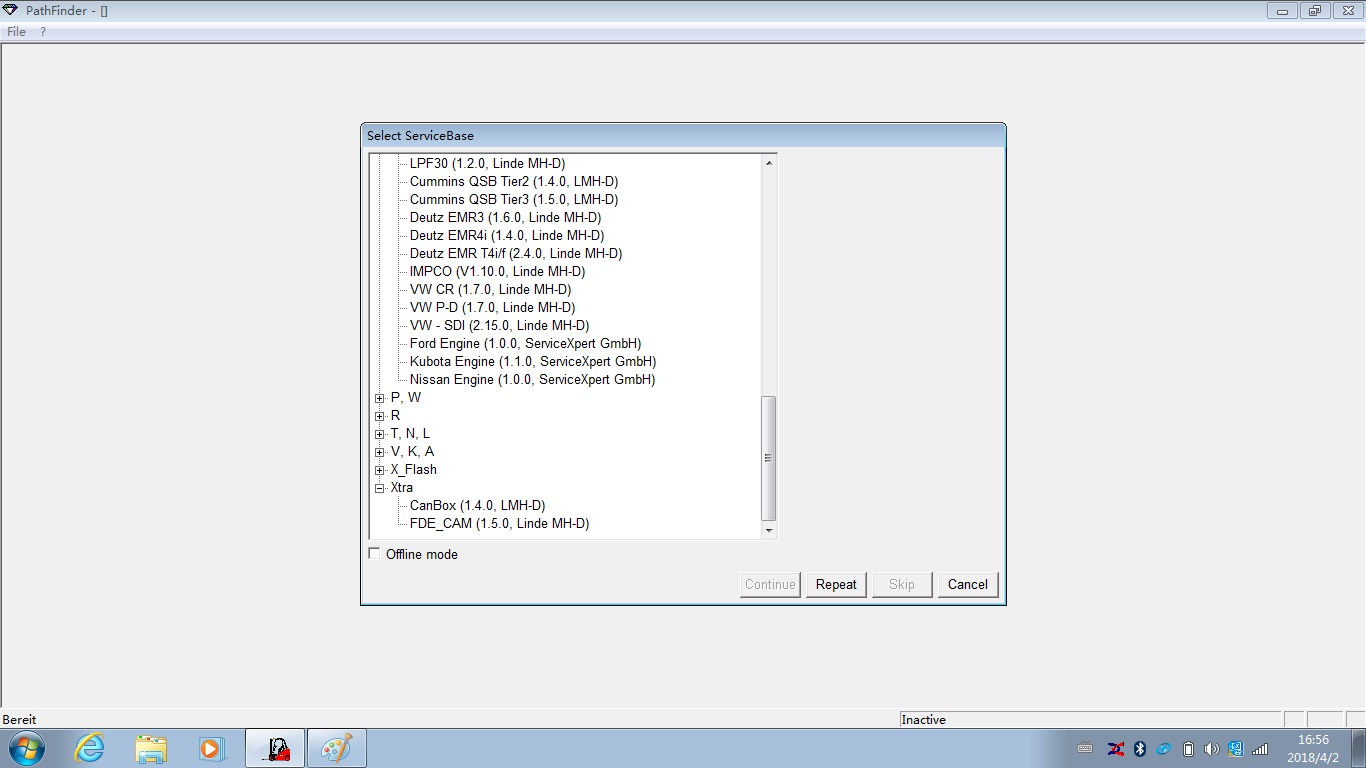Click the Cancel button
The width and height of the screenshot is (1366, 768).
tap(968, 584)
